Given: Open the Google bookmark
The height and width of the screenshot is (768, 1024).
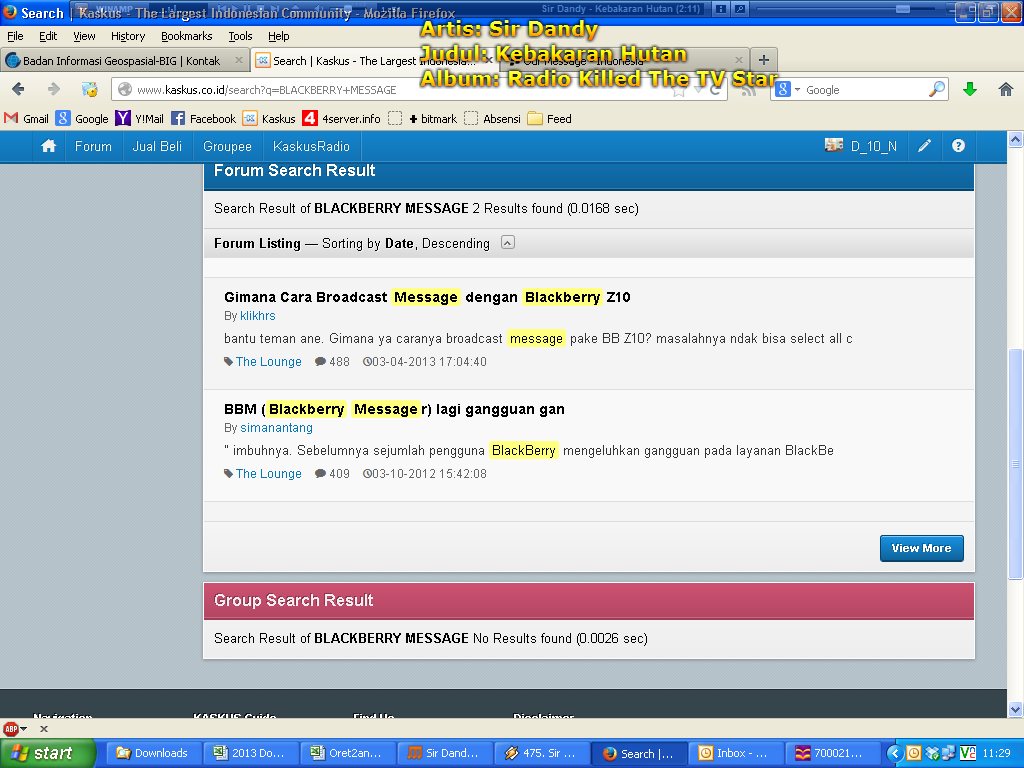Looking at the screenshot, I should click(82, 118).
